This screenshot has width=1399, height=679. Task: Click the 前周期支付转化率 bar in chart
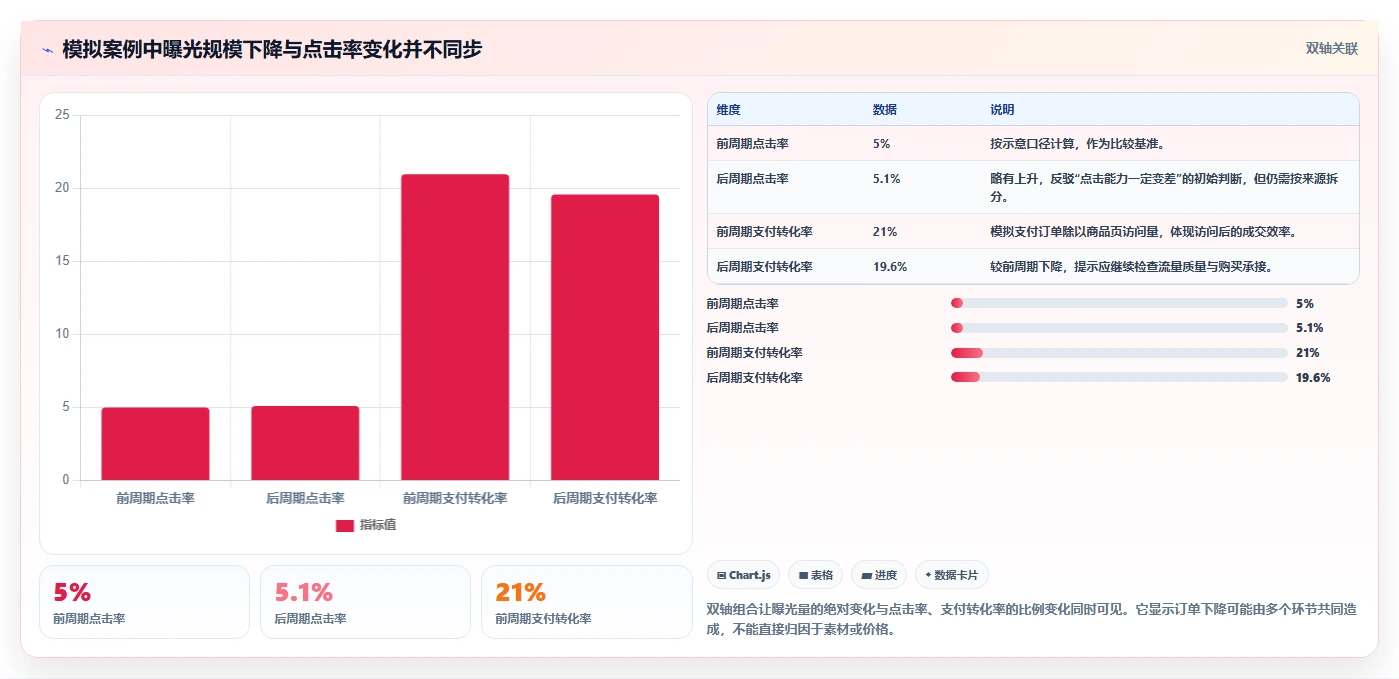455,327
